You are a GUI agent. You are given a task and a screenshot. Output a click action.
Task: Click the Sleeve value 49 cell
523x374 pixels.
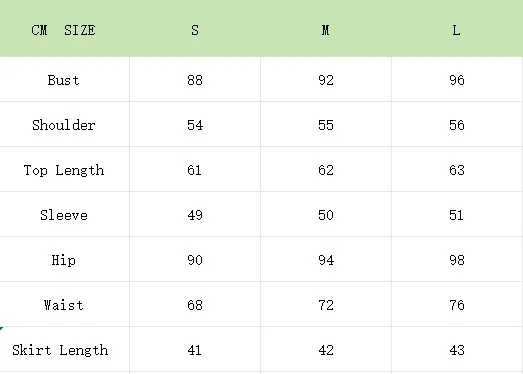195,214
